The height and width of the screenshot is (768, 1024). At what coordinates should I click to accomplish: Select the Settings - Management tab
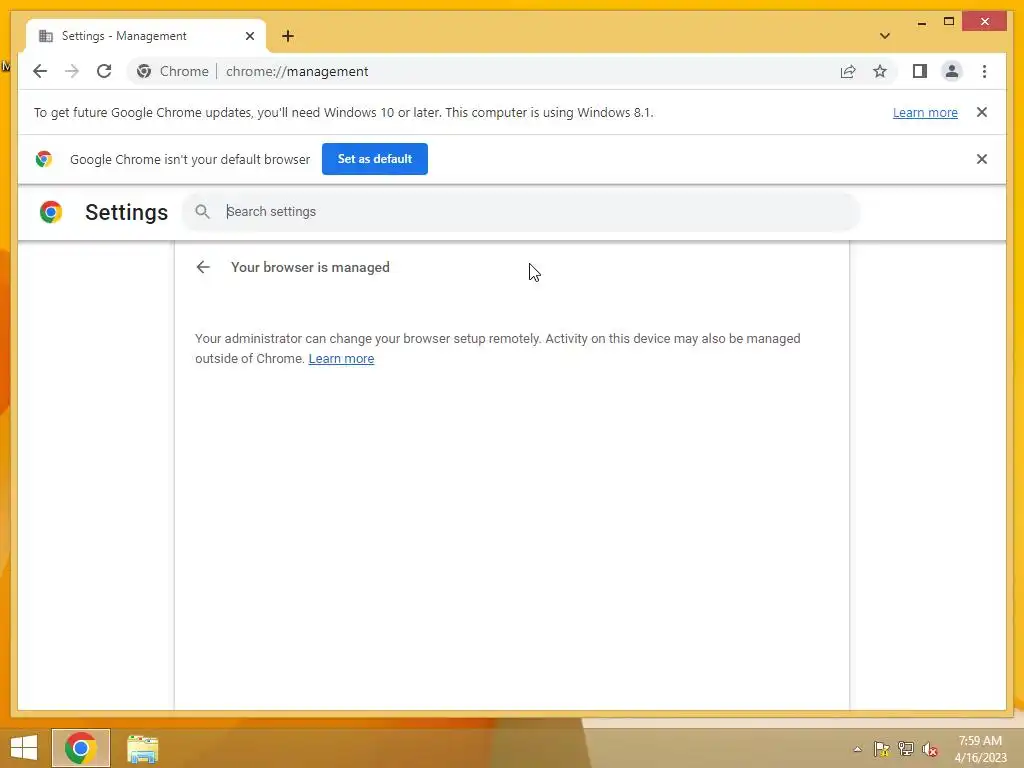tap(146, 36)
